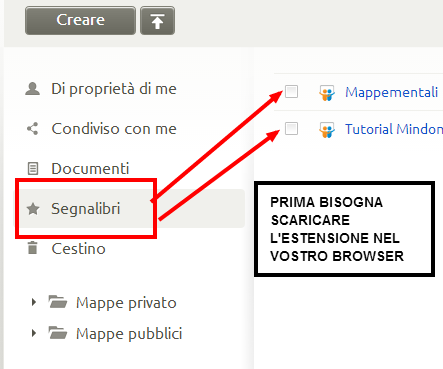Click the map icon next to Mappementali
Image resolution: width=443 pixels, height=369 pixels.
pyautogui.click(x=327, y=93)
